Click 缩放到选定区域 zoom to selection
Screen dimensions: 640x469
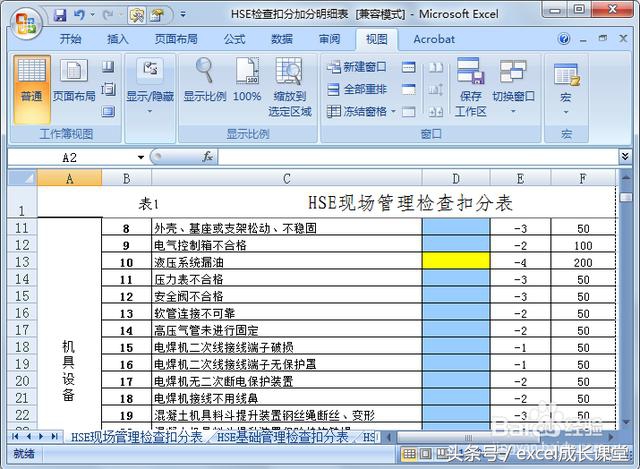pos(290,85)
